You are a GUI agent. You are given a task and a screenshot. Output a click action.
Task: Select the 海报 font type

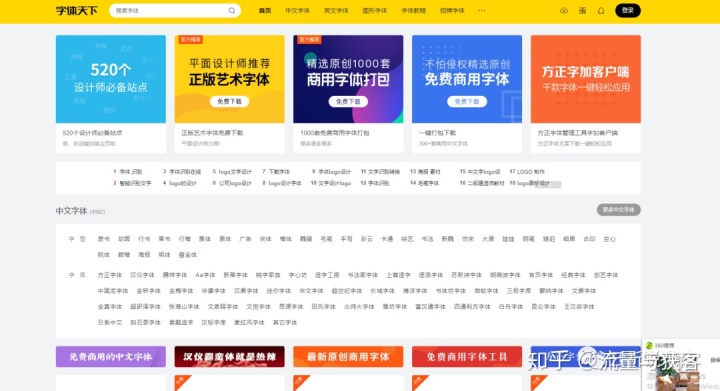pos(144,255)
